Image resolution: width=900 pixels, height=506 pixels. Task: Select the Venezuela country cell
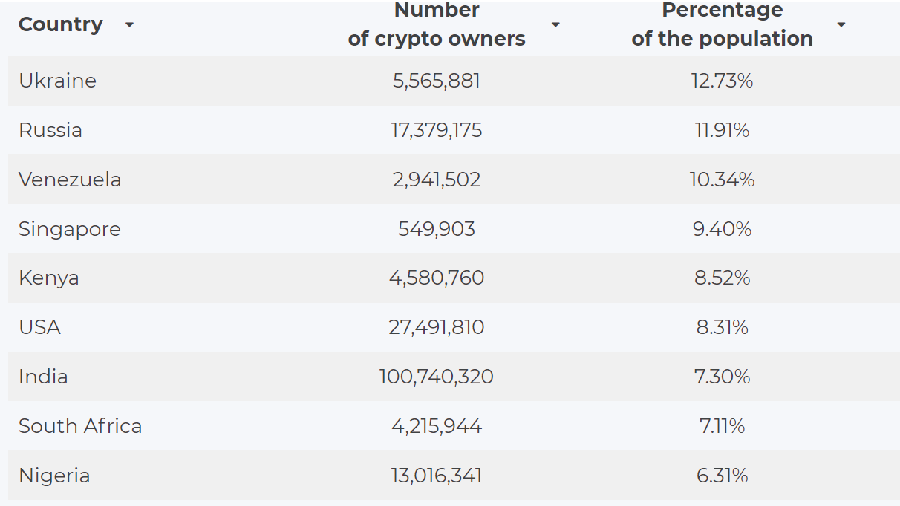pos(69,180)
